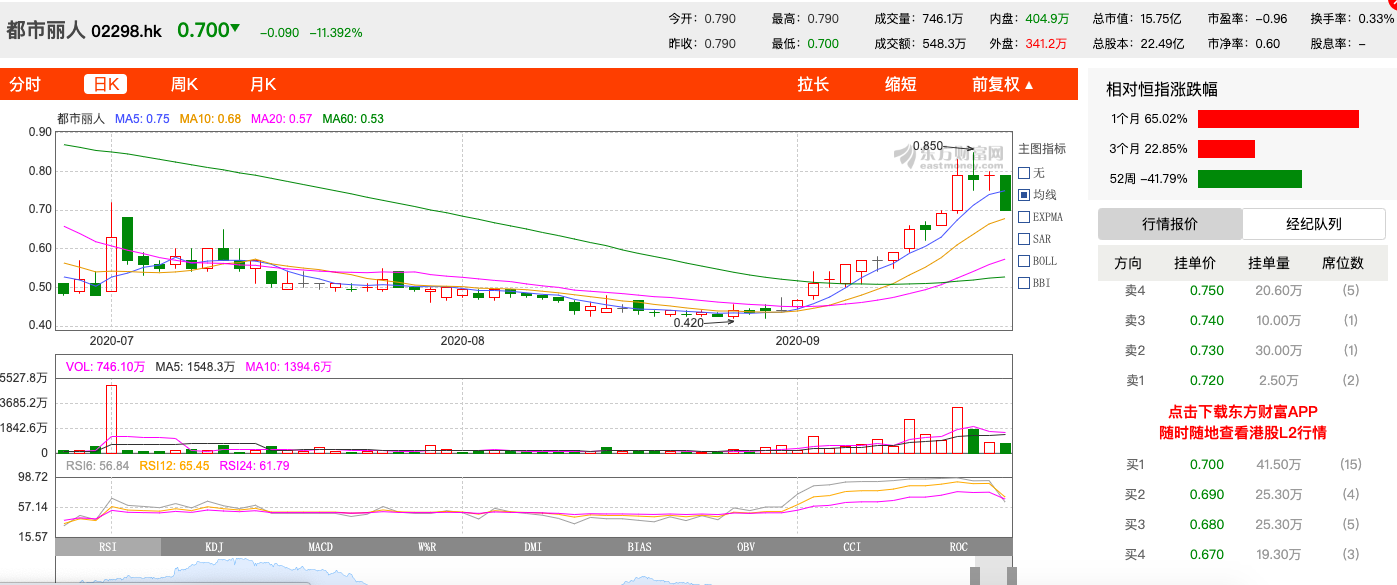Click the 相对恒指涨跌幅 heading

tap(1162, 89)
